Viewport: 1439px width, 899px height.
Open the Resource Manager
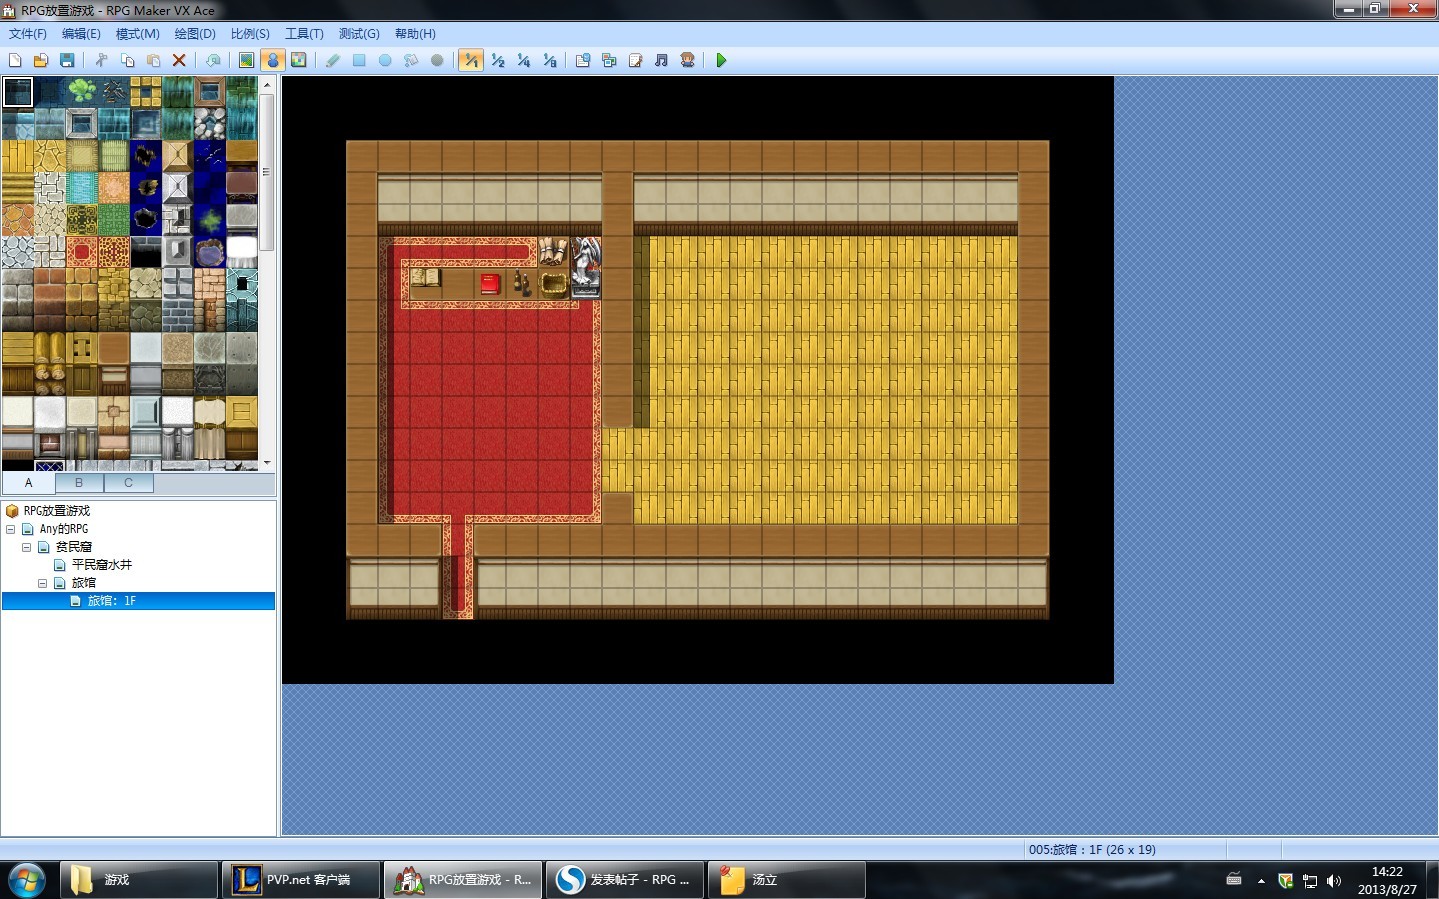coord(609,61)
